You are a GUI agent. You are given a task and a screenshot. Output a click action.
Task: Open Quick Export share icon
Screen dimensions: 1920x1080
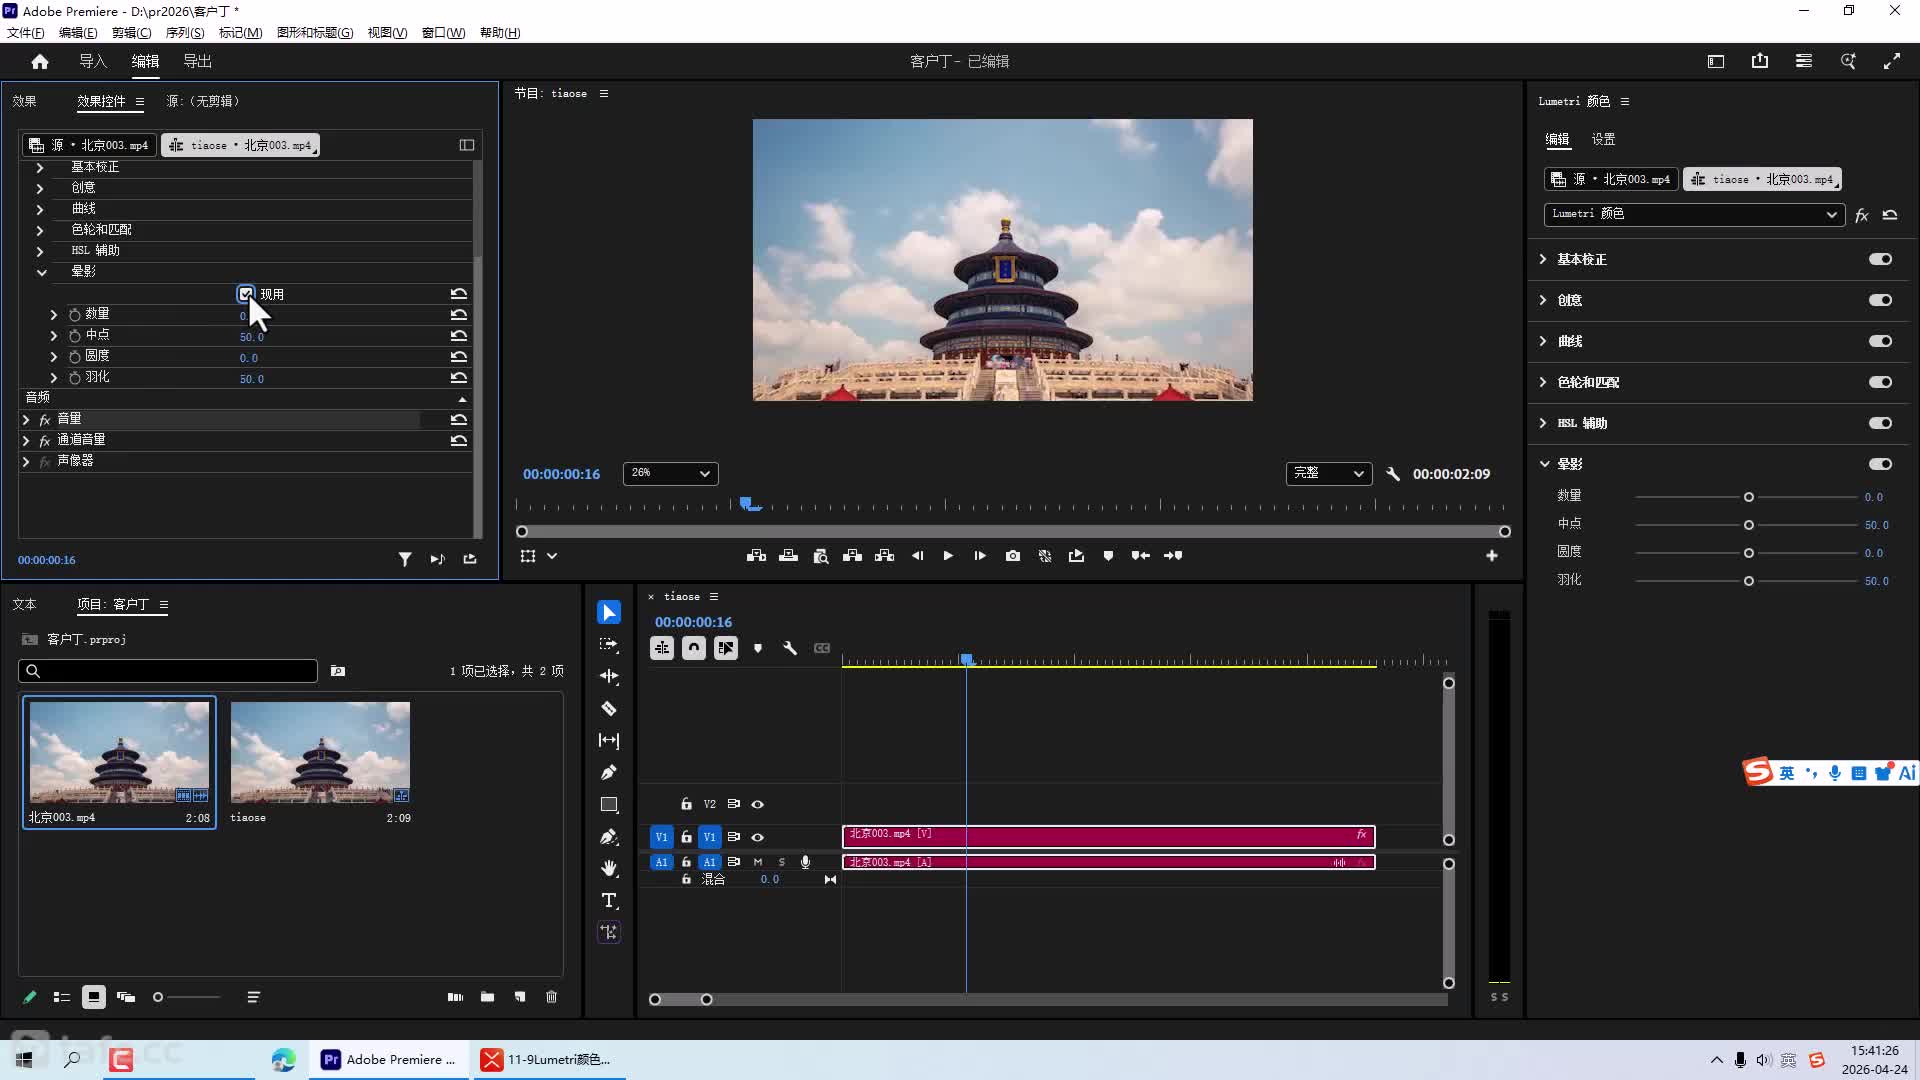click(x=1760, y=61)
